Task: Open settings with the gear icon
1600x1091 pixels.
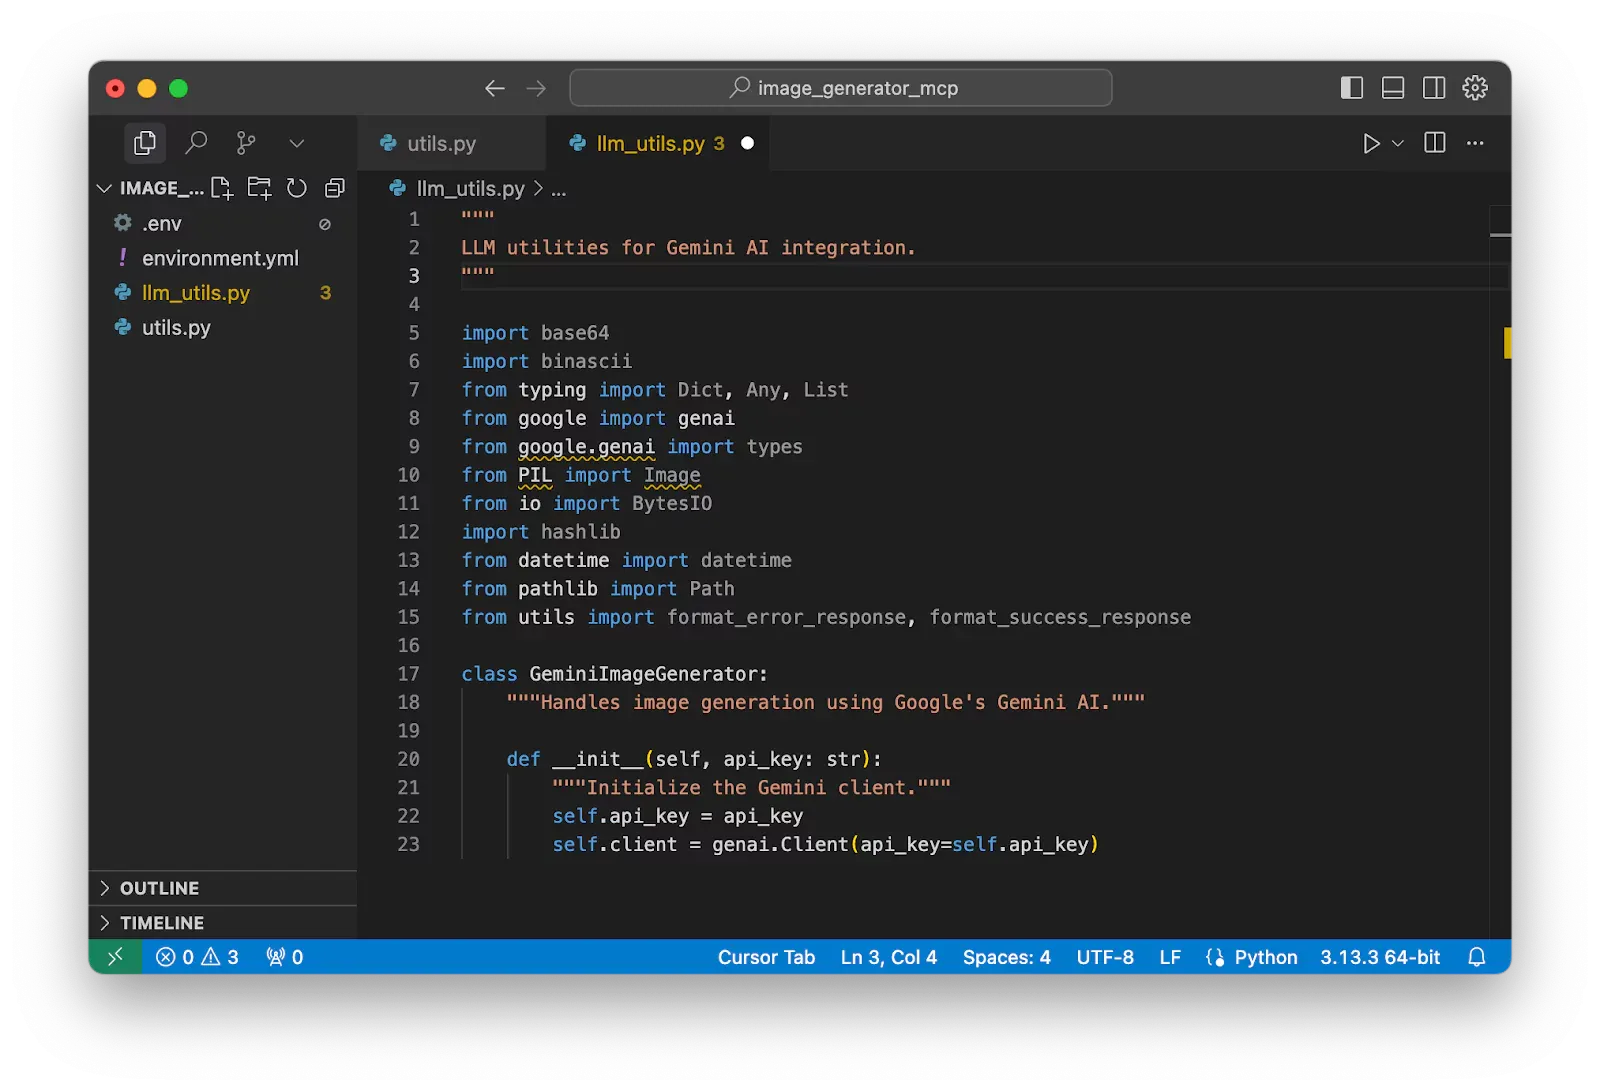Action: click(1474, 88)
